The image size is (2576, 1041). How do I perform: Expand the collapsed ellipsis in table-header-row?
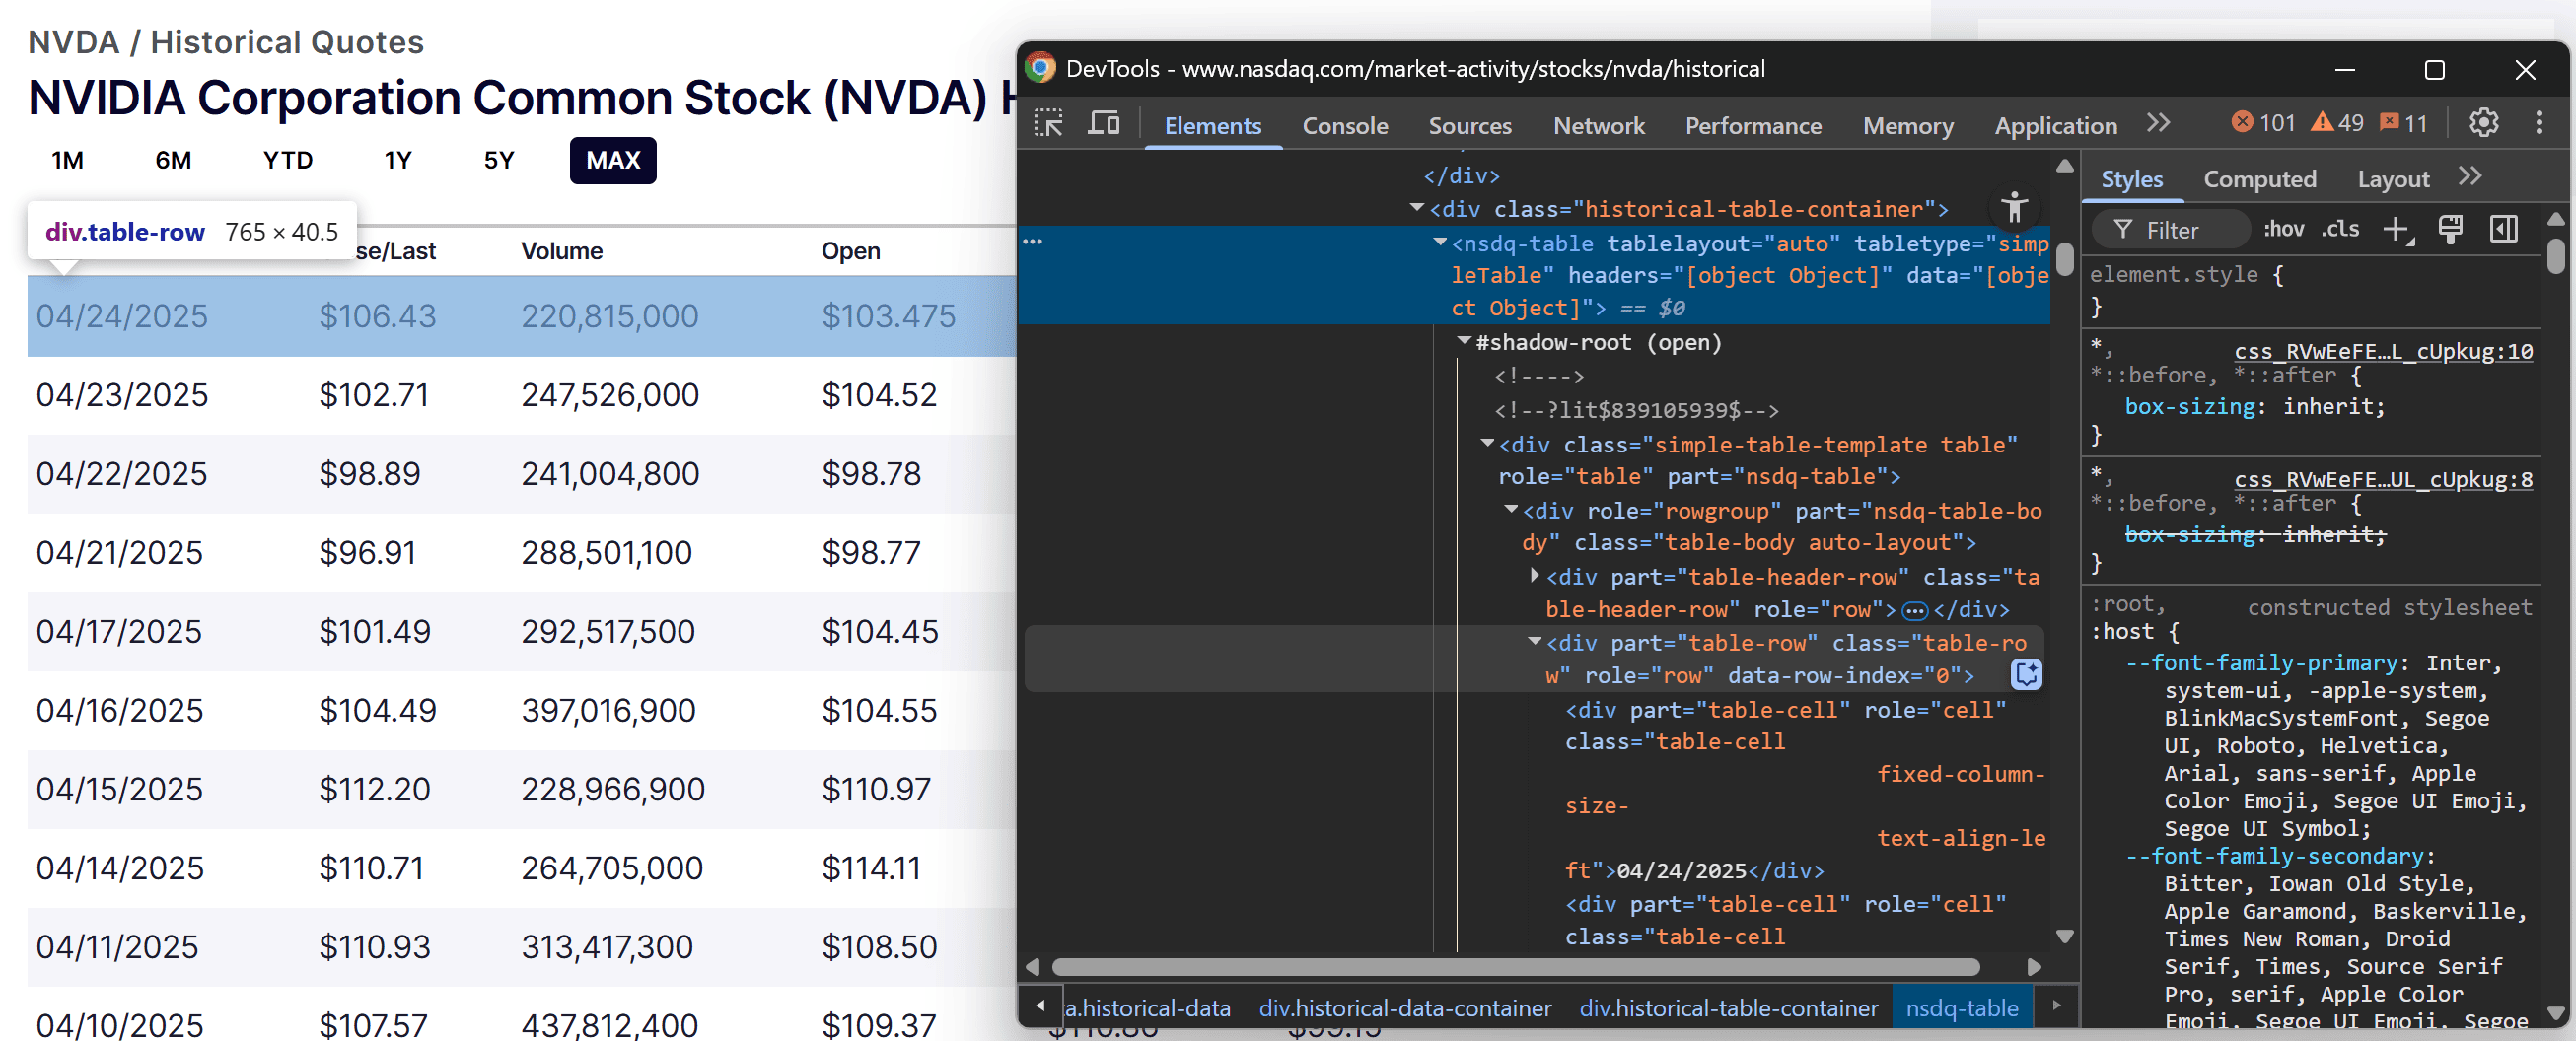pyautogui.click(x=1915, y=610)
